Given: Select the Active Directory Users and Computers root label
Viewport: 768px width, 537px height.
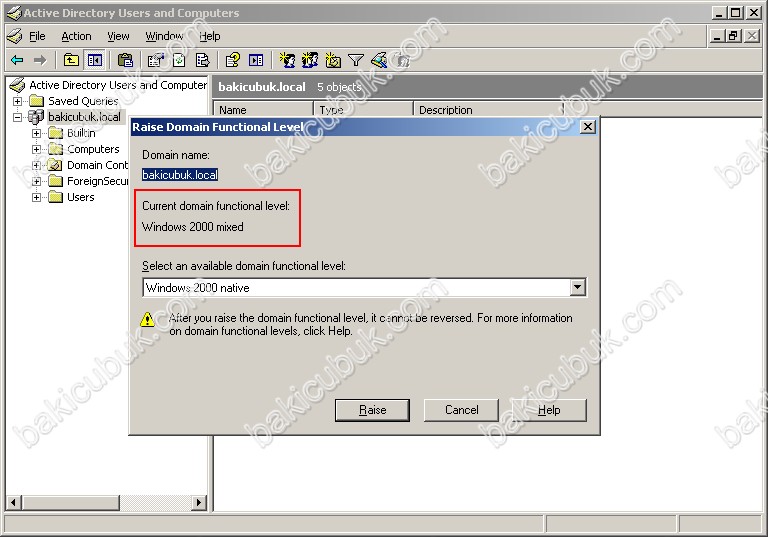Looking at the screenshot, I should [118, 85].
